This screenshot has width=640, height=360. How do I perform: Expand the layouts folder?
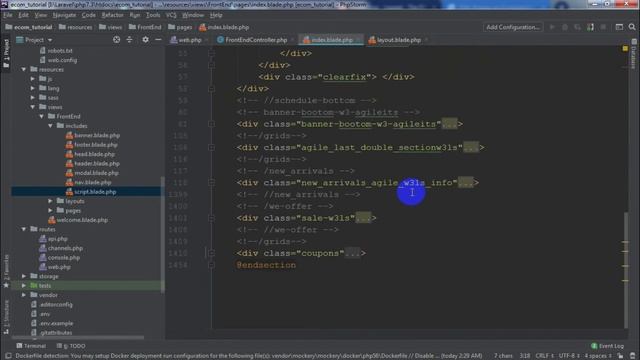click(51, 201)
